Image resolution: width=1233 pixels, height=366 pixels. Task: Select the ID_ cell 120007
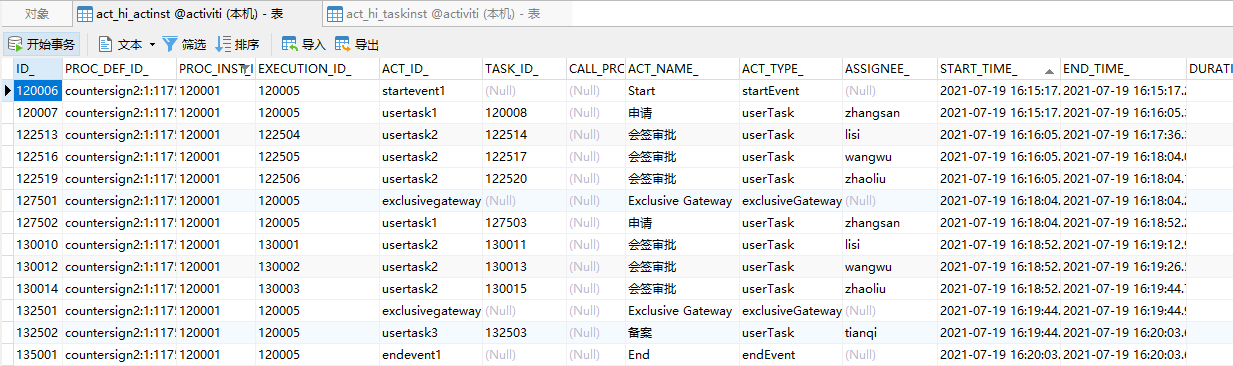pyautogui.click(x=37, y=112)
